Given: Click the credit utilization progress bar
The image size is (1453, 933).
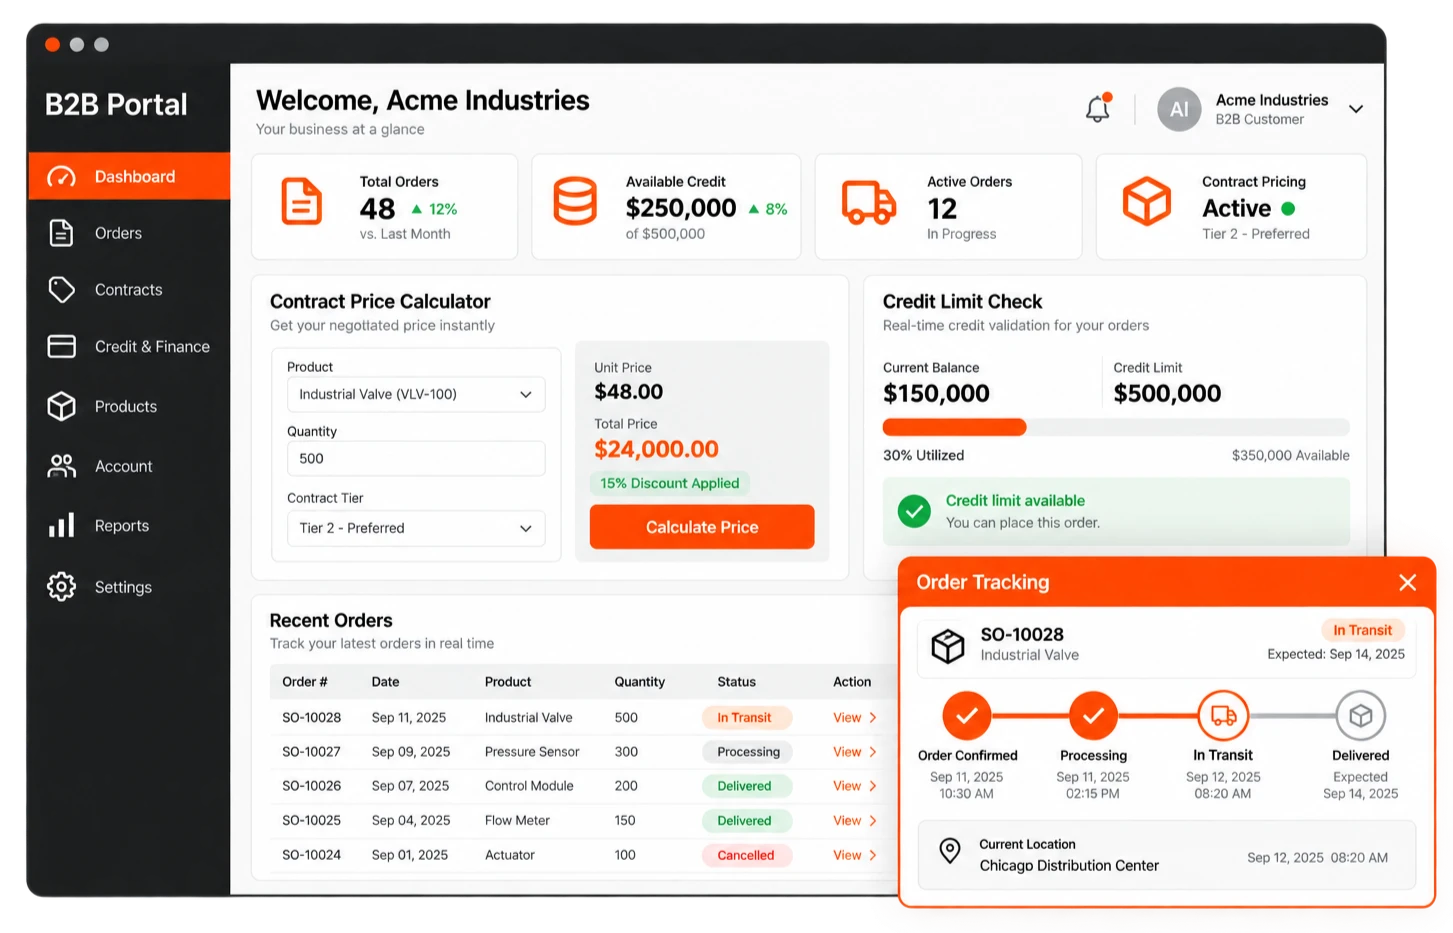Looking at the screenshot, I should 1116,427.
